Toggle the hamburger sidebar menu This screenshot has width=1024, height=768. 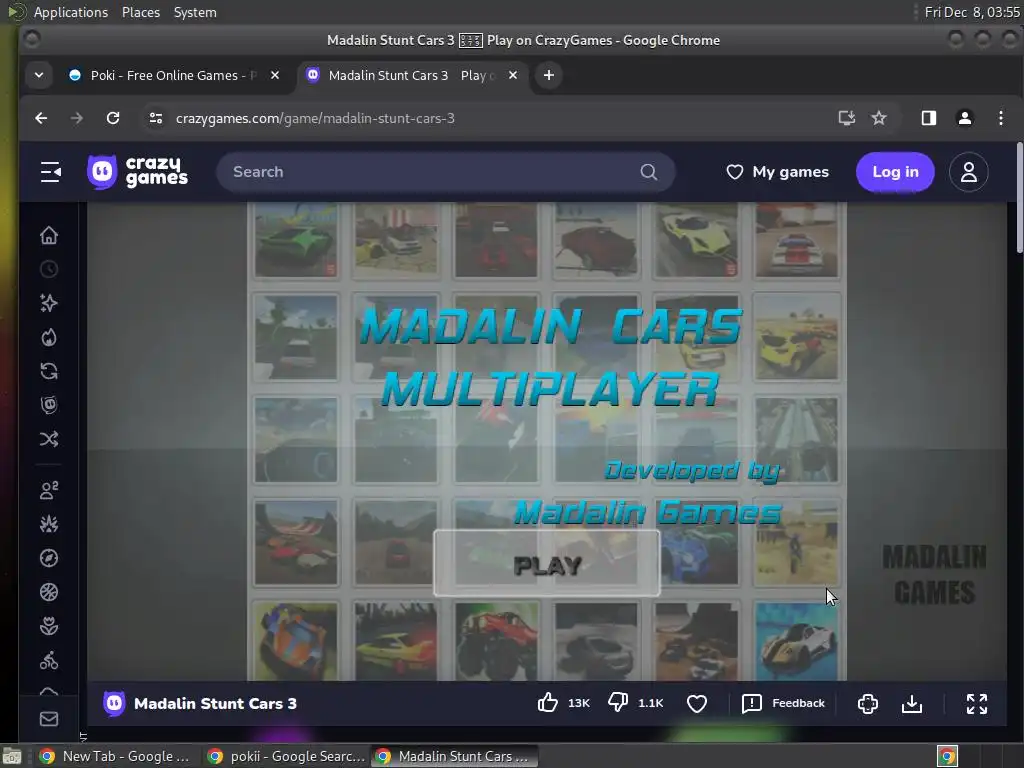tap(51, 172)
